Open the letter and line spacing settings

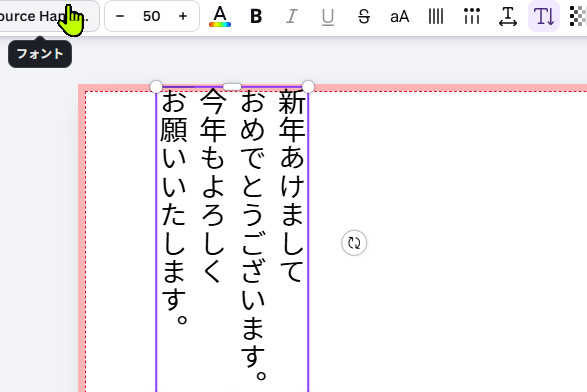(508, 16)
